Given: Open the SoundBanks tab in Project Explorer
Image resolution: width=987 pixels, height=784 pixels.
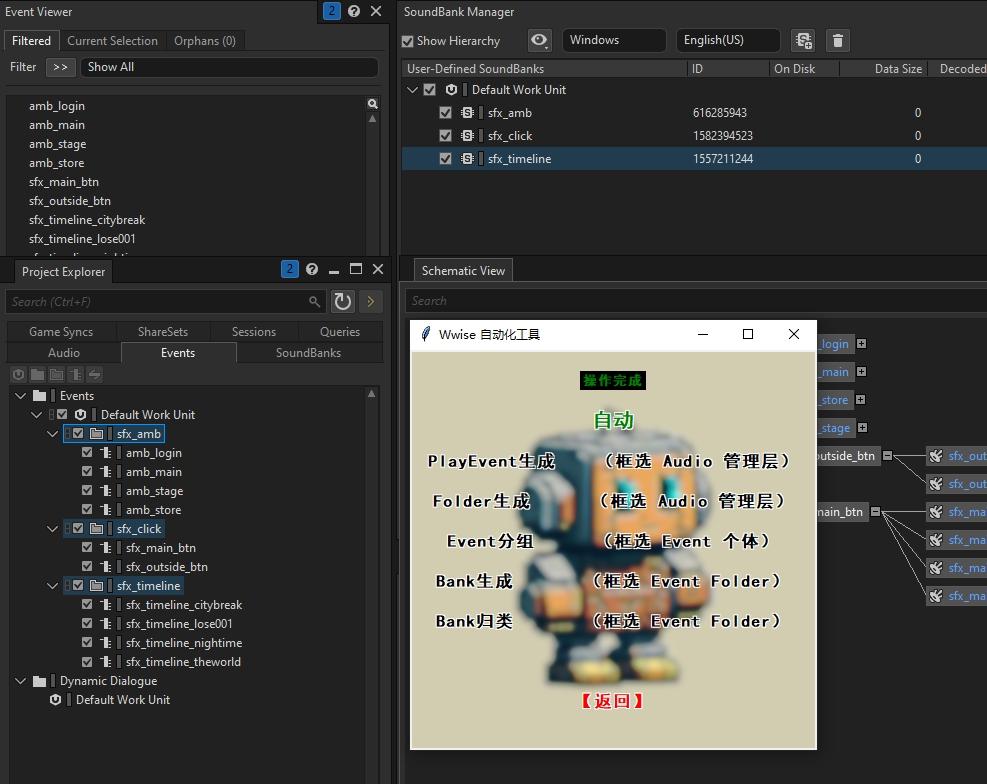Looking at the screenshot, I should (x=308, y=353).
